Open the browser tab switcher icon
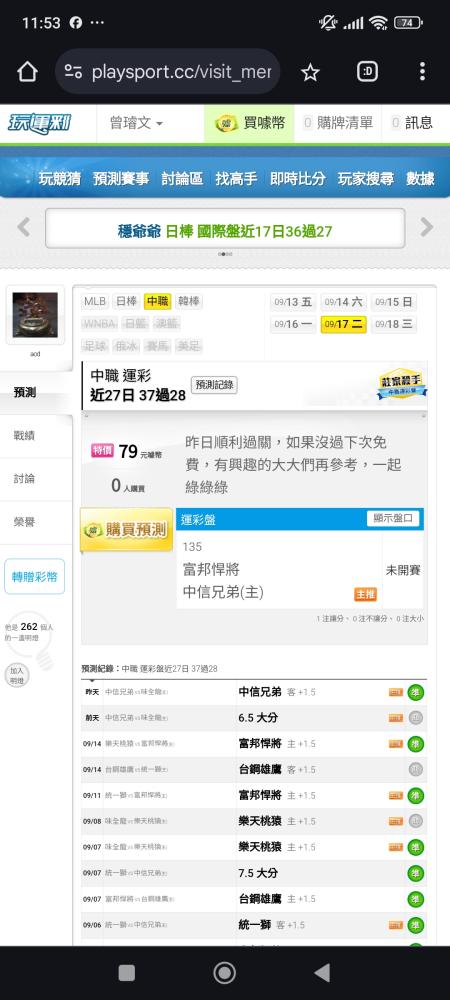The height and width of the screenshot is (1000, 450). 367,71
